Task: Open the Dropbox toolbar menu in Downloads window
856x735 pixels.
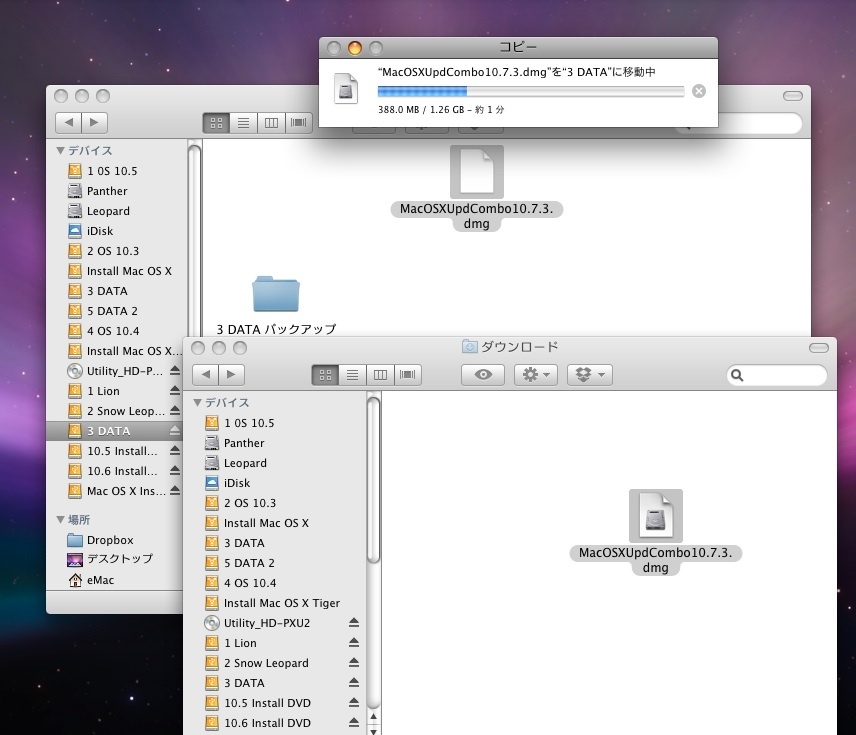Action: coord(590,375)
